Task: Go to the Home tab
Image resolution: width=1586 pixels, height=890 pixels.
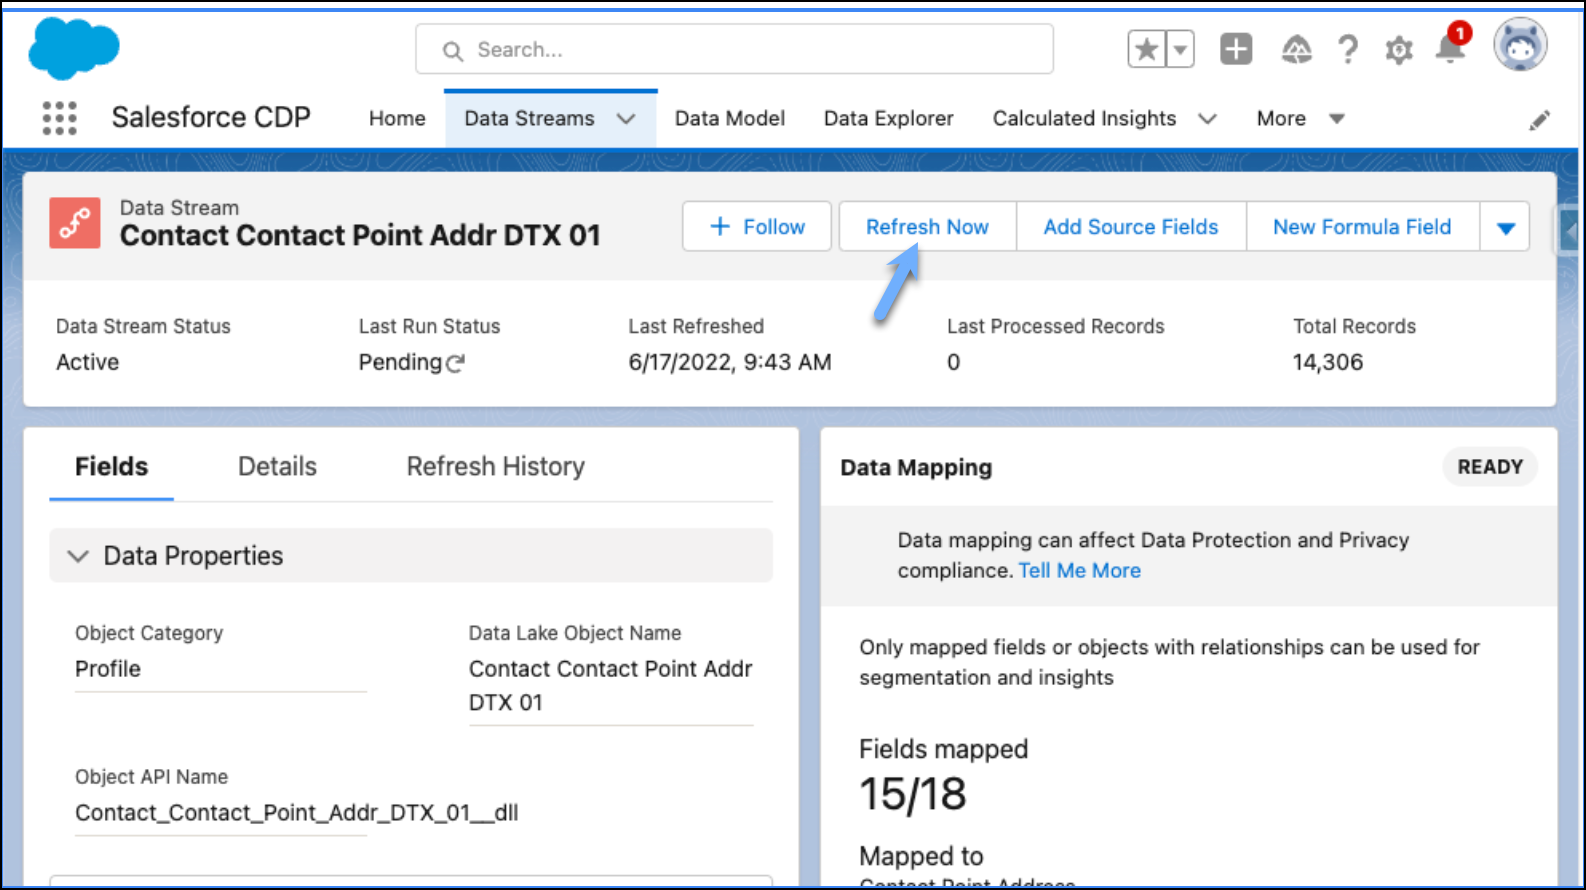Action: point(397,118)
